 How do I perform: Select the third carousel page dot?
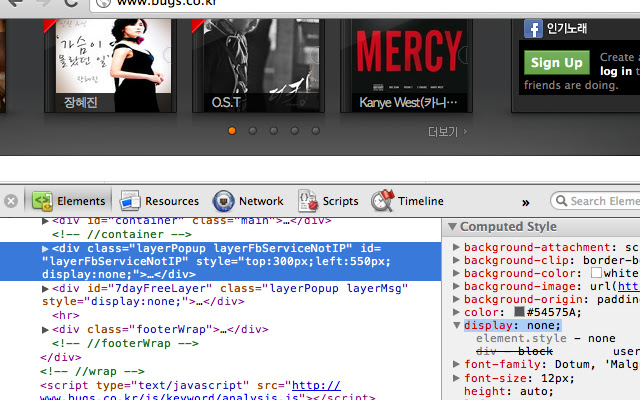click(273, 131)
